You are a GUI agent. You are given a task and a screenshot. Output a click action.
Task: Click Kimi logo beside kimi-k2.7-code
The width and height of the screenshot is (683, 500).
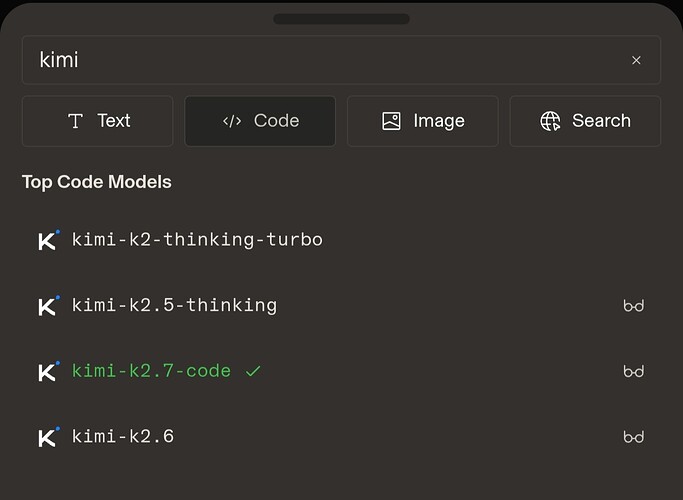(49, 372)
